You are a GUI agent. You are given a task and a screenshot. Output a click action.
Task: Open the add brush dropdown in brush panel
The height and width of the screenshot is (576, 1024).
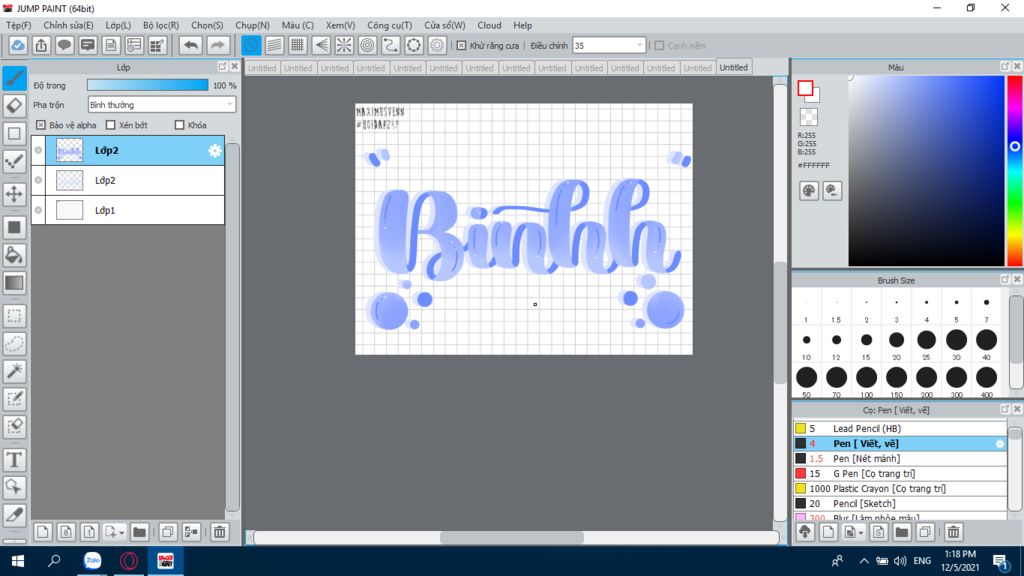pyautogui.click(x=861, y=533)
